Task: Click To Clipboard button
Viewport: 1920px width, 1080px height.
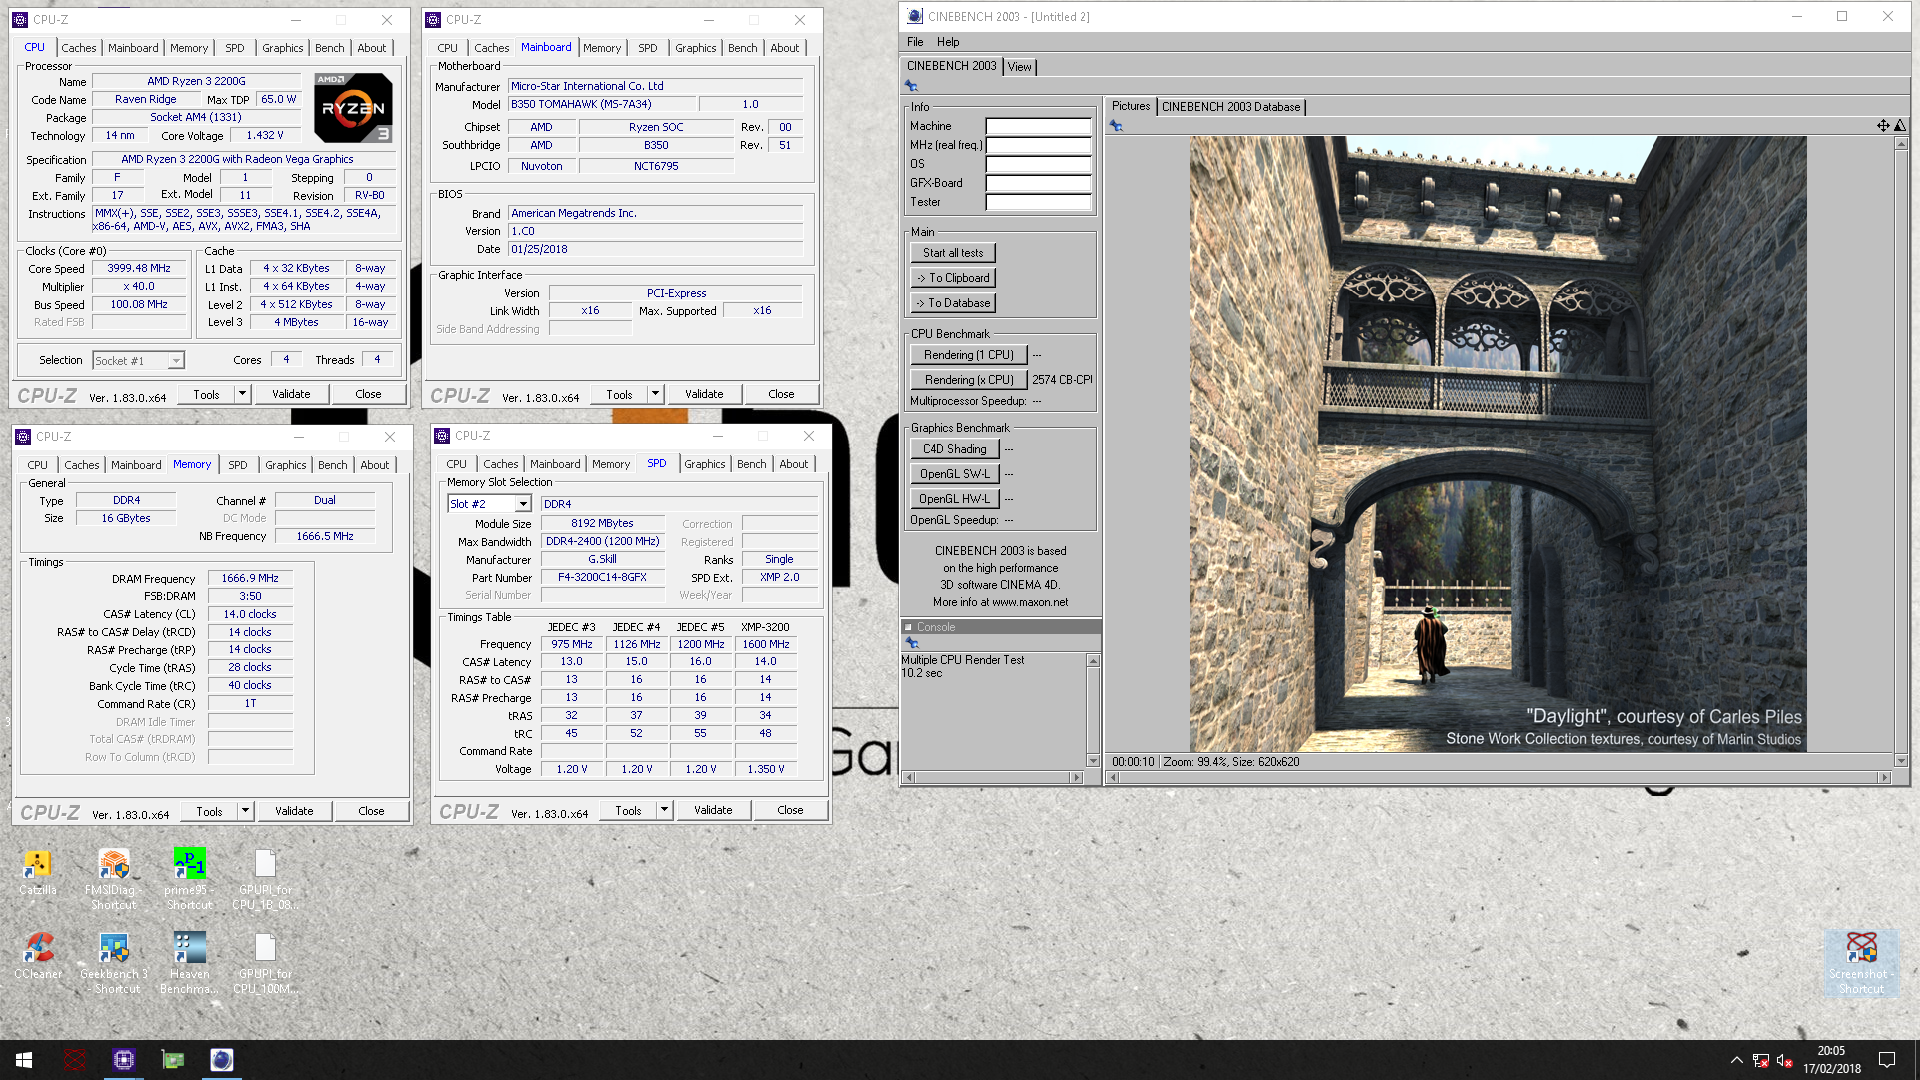Action: point(953,278)
